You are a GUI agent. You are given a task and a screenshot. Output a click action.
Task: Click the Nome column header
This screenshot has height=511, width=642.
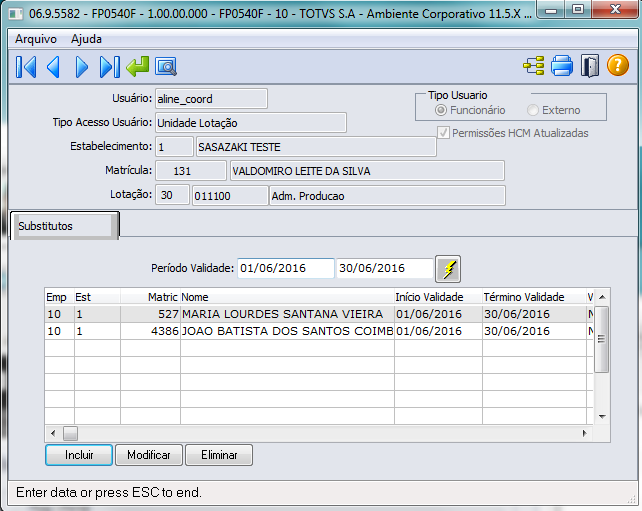pyautogui.click(x=287, y=297)
